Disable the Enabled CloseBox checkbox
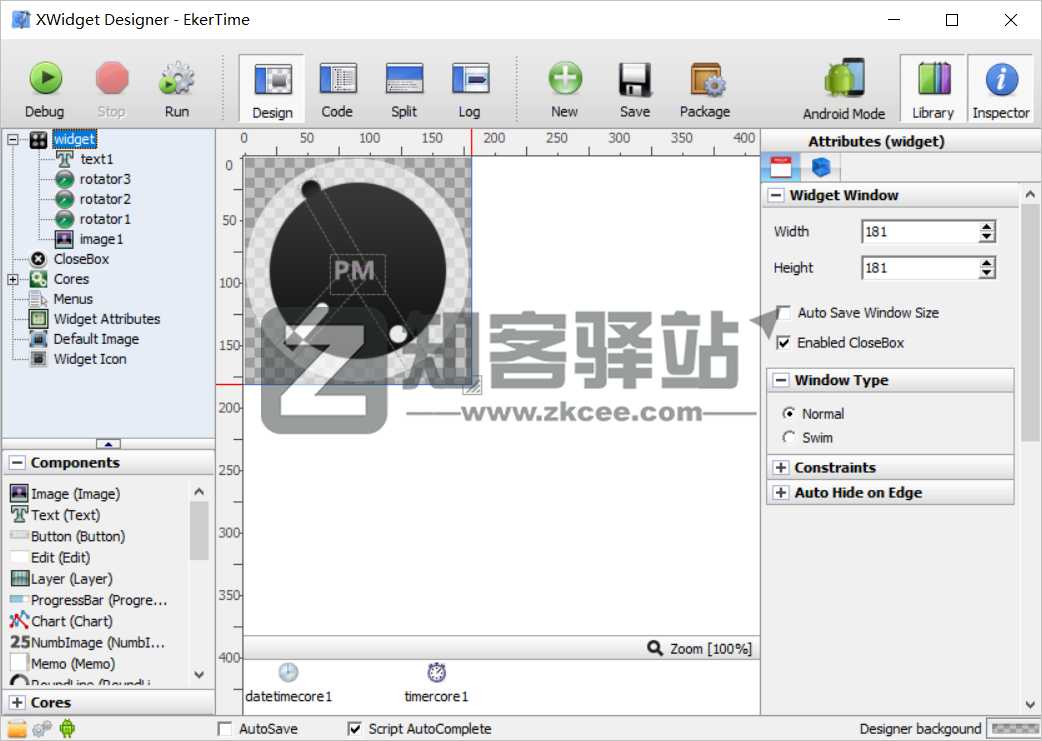The height and width of the screenshot is (741, 1042). pyautogui.click(x=785, y=342)
